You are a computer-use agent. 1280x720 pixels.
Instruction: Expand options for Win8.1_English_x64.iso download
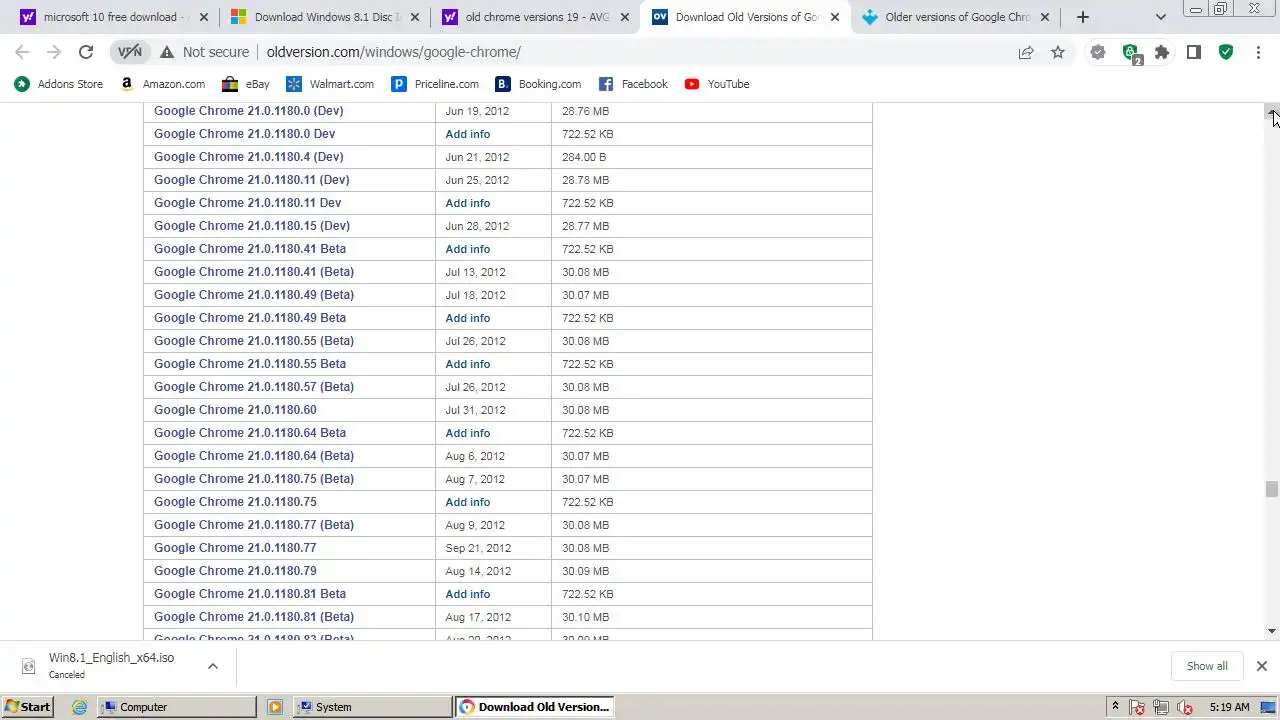point(212,666)
